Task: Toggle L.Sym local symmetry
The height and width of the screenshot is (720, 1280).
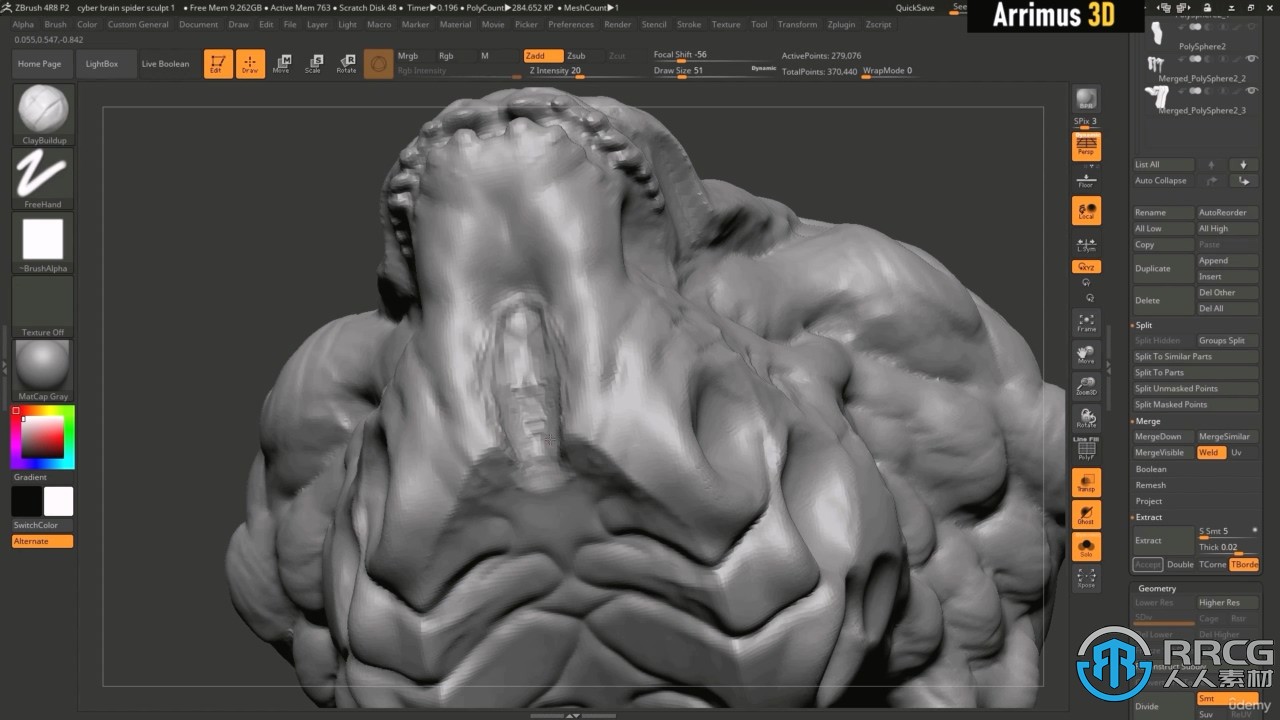Action: pyautogui.click(x=1086, y=244)
